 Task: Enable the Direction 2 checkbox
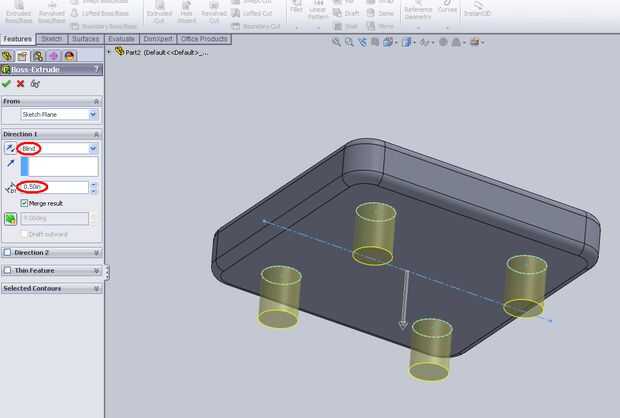pos(7,252)
